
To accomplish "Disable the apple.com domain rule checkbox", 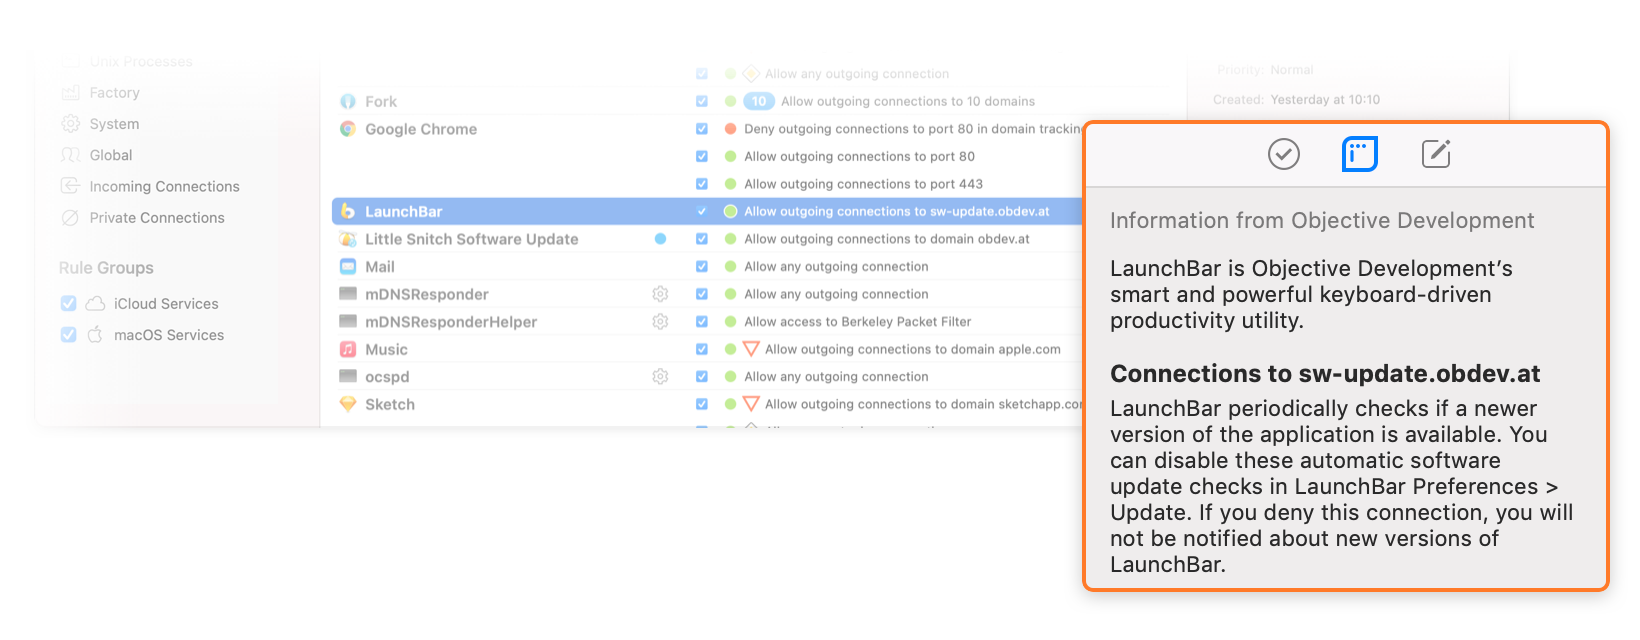I will 702,349.
